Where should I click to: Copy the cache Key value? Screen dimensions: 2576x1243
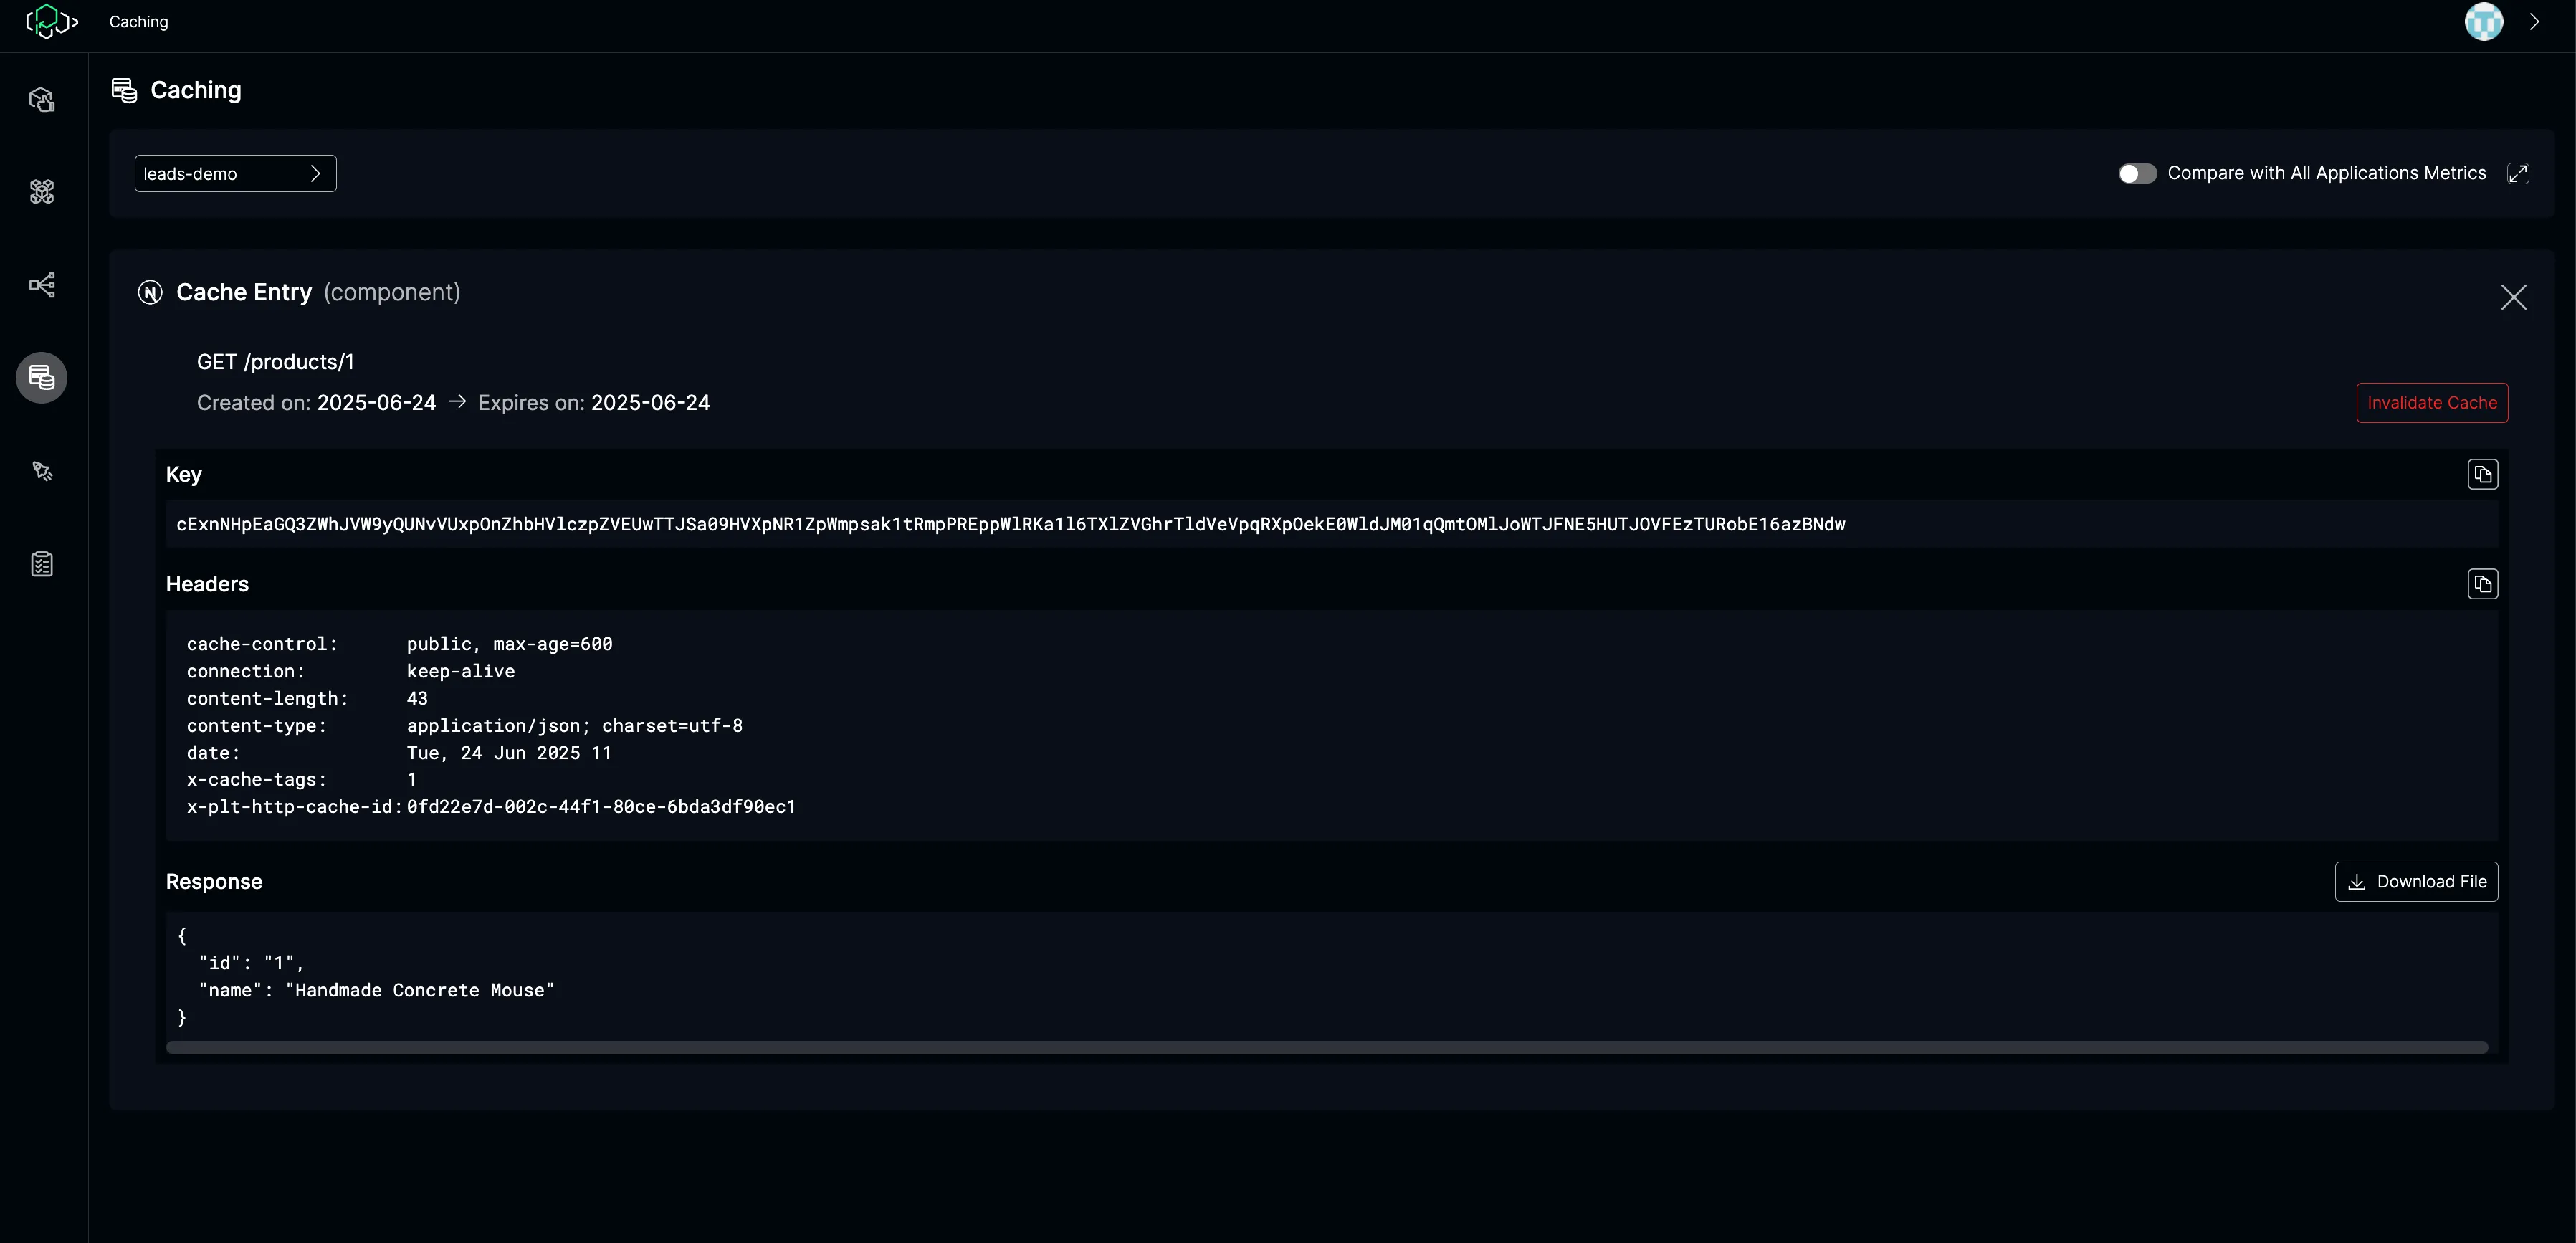[x=2482, y=474]
